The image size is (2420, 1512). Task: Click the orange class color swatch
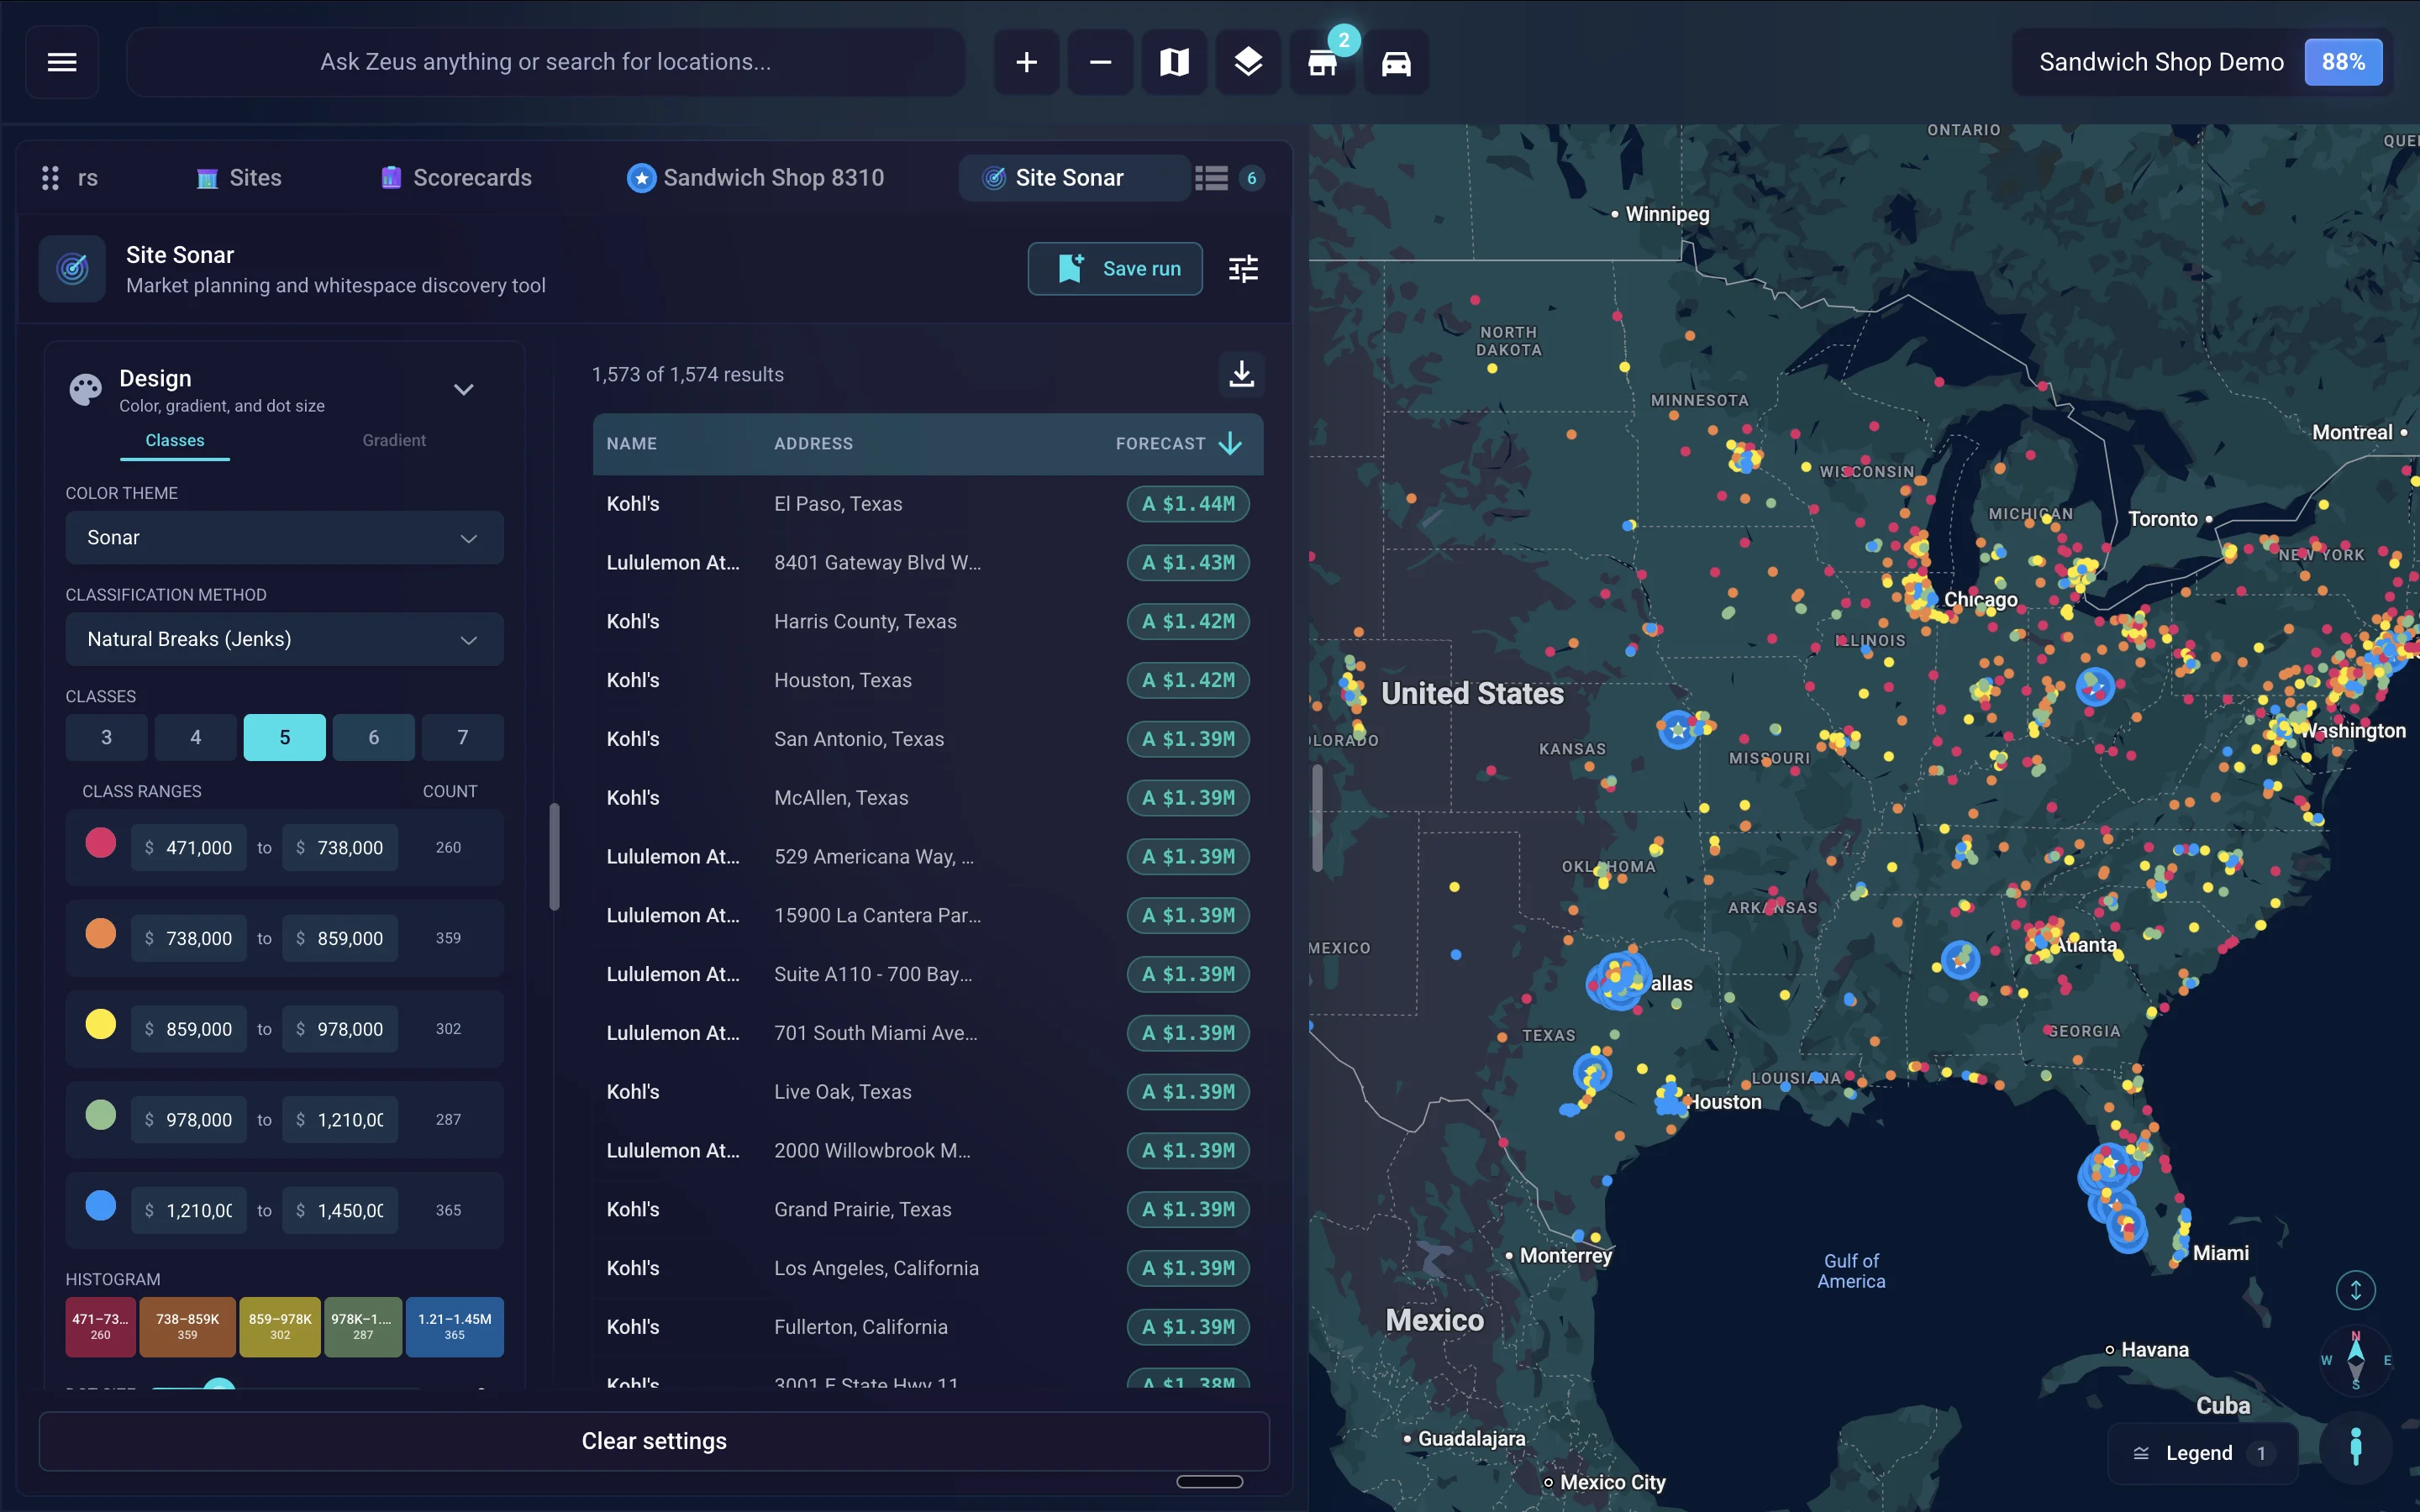100,934
